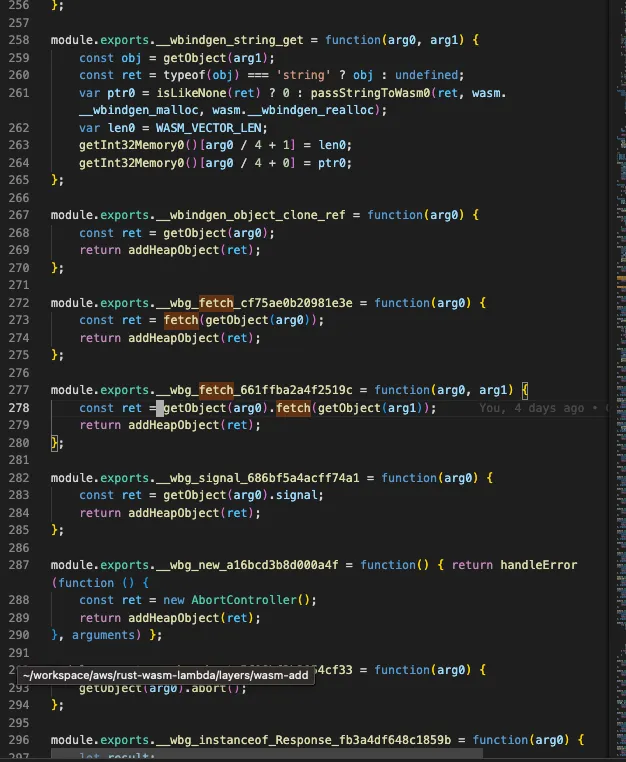The image size is (626, 762).
Task: Click line number 258 in the gutter
Action: tap(18, 40)
